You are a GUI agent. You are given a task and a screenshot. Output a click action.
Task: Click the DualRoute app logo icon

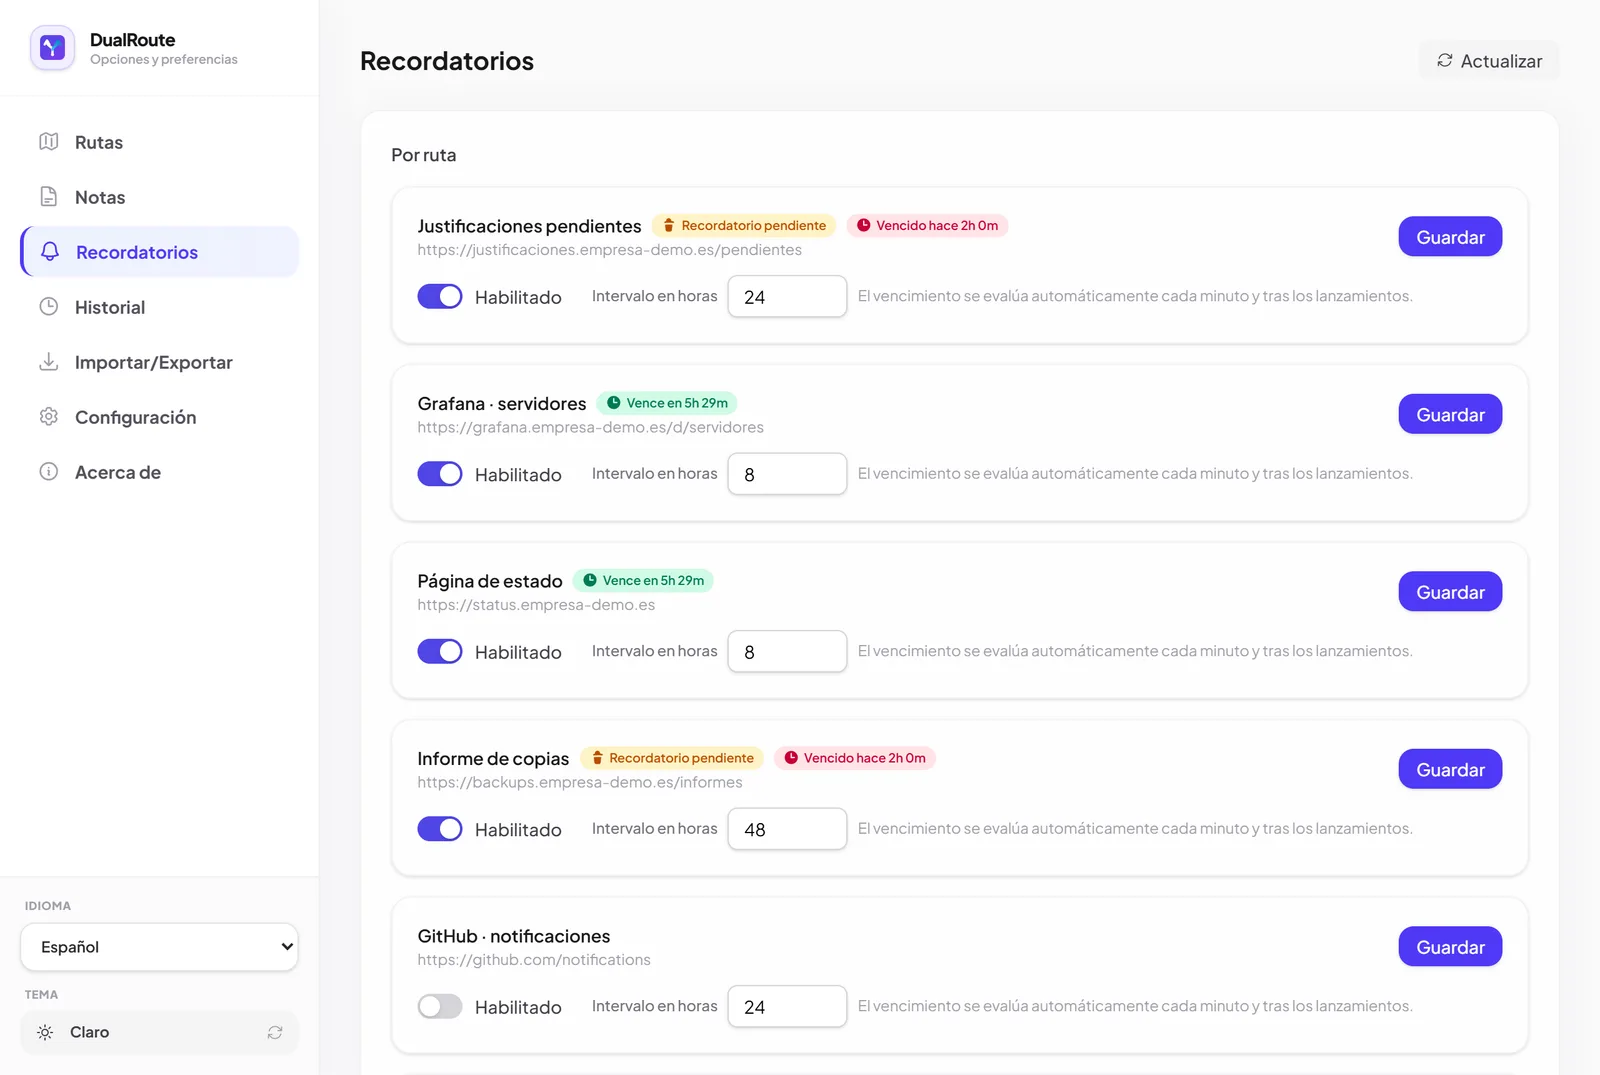coord(52,48)
